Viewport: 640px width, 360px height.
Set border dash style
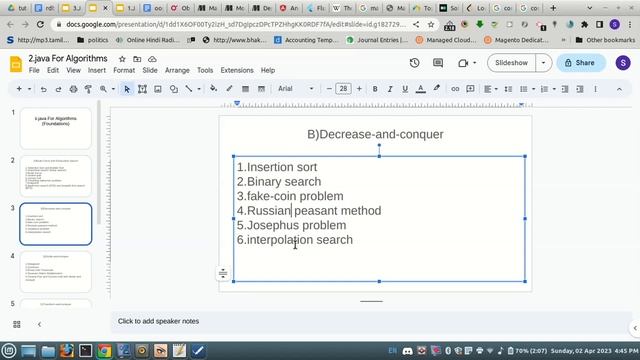[261, 89]
